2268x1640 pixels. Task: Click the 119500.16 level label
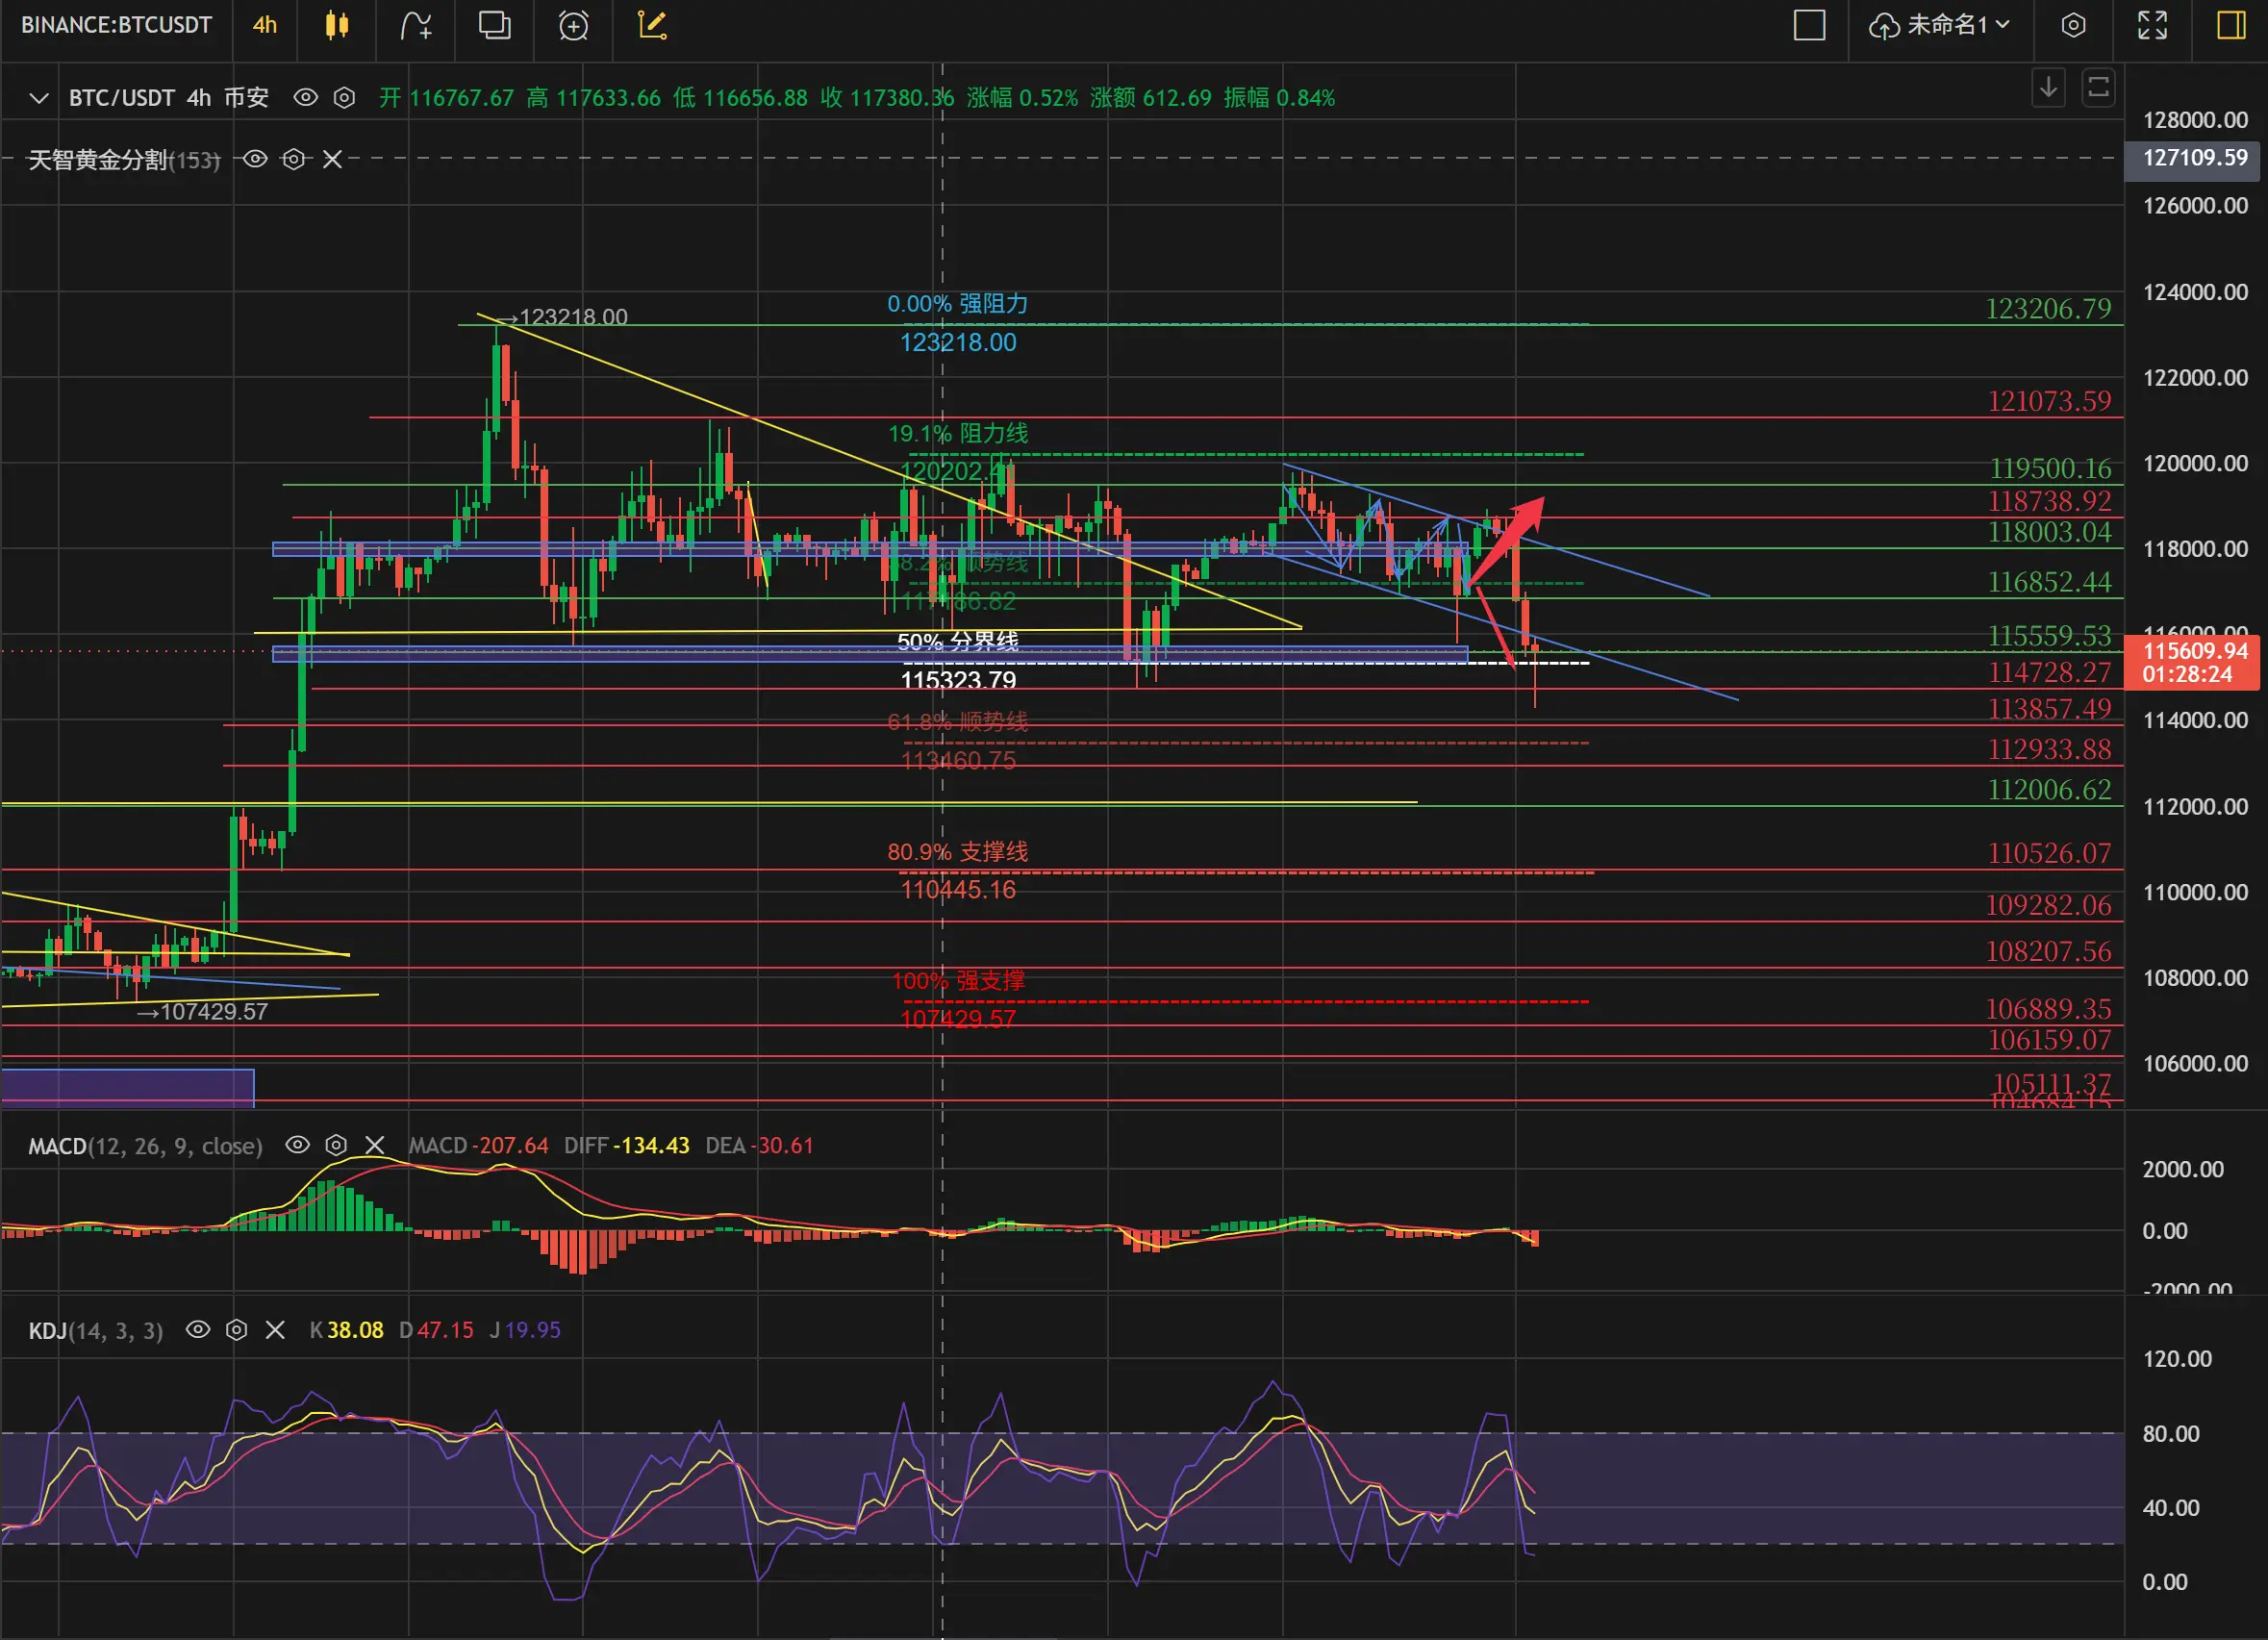point(2050,468)
